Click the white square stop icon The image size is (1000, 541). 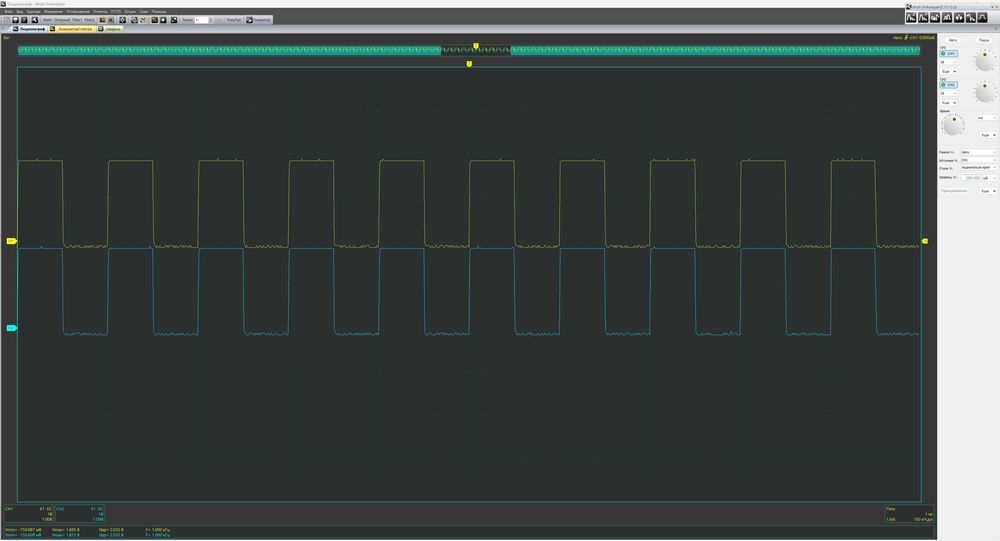pos(163,20)
